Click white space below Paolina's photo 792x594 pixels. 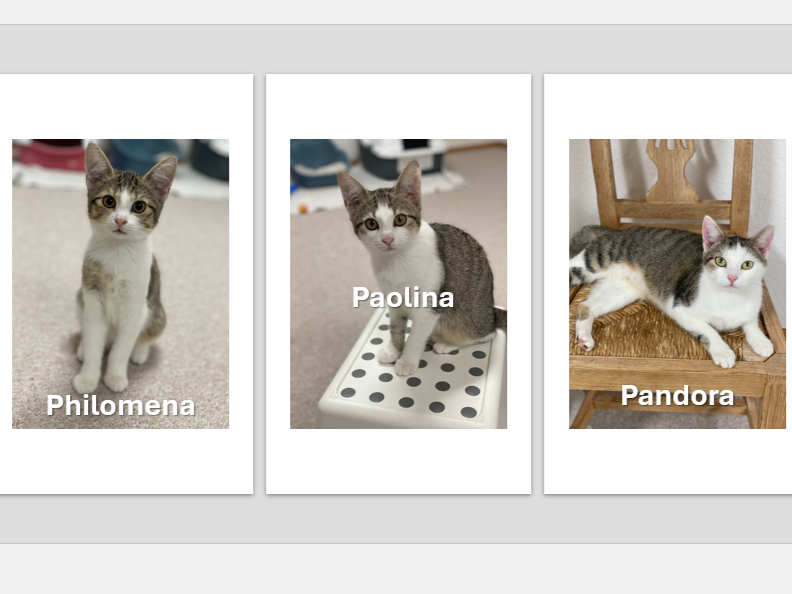point(399,461)
